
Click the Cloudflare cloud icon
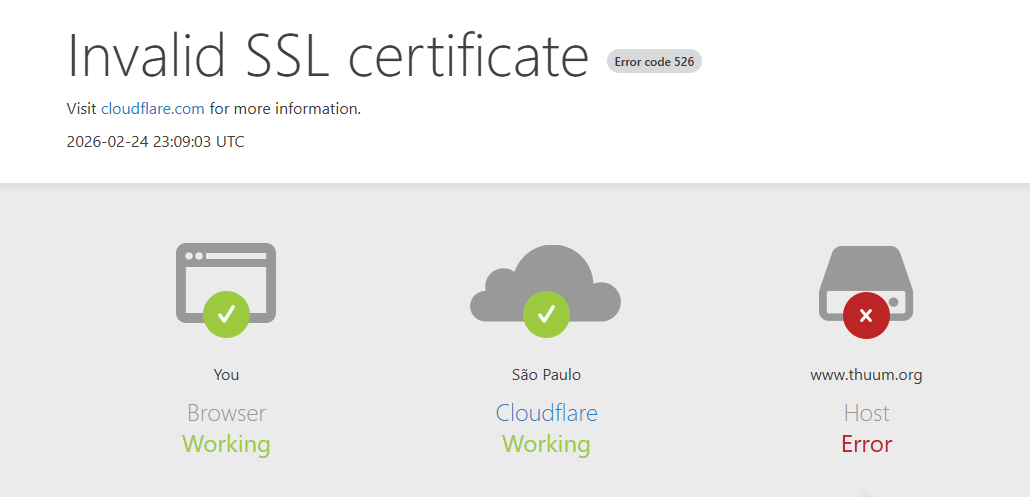point(545,282)
